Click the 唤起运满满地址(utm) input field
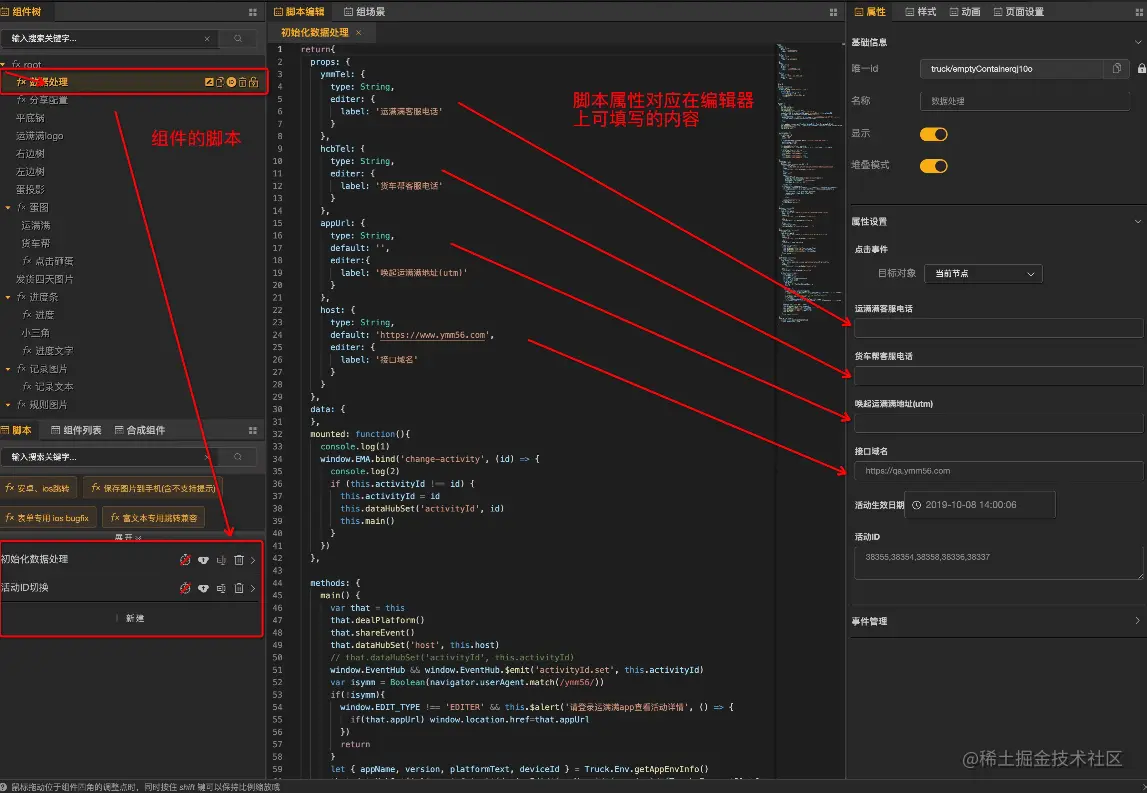Screen dimensions: 1147x793 point(998,423)
